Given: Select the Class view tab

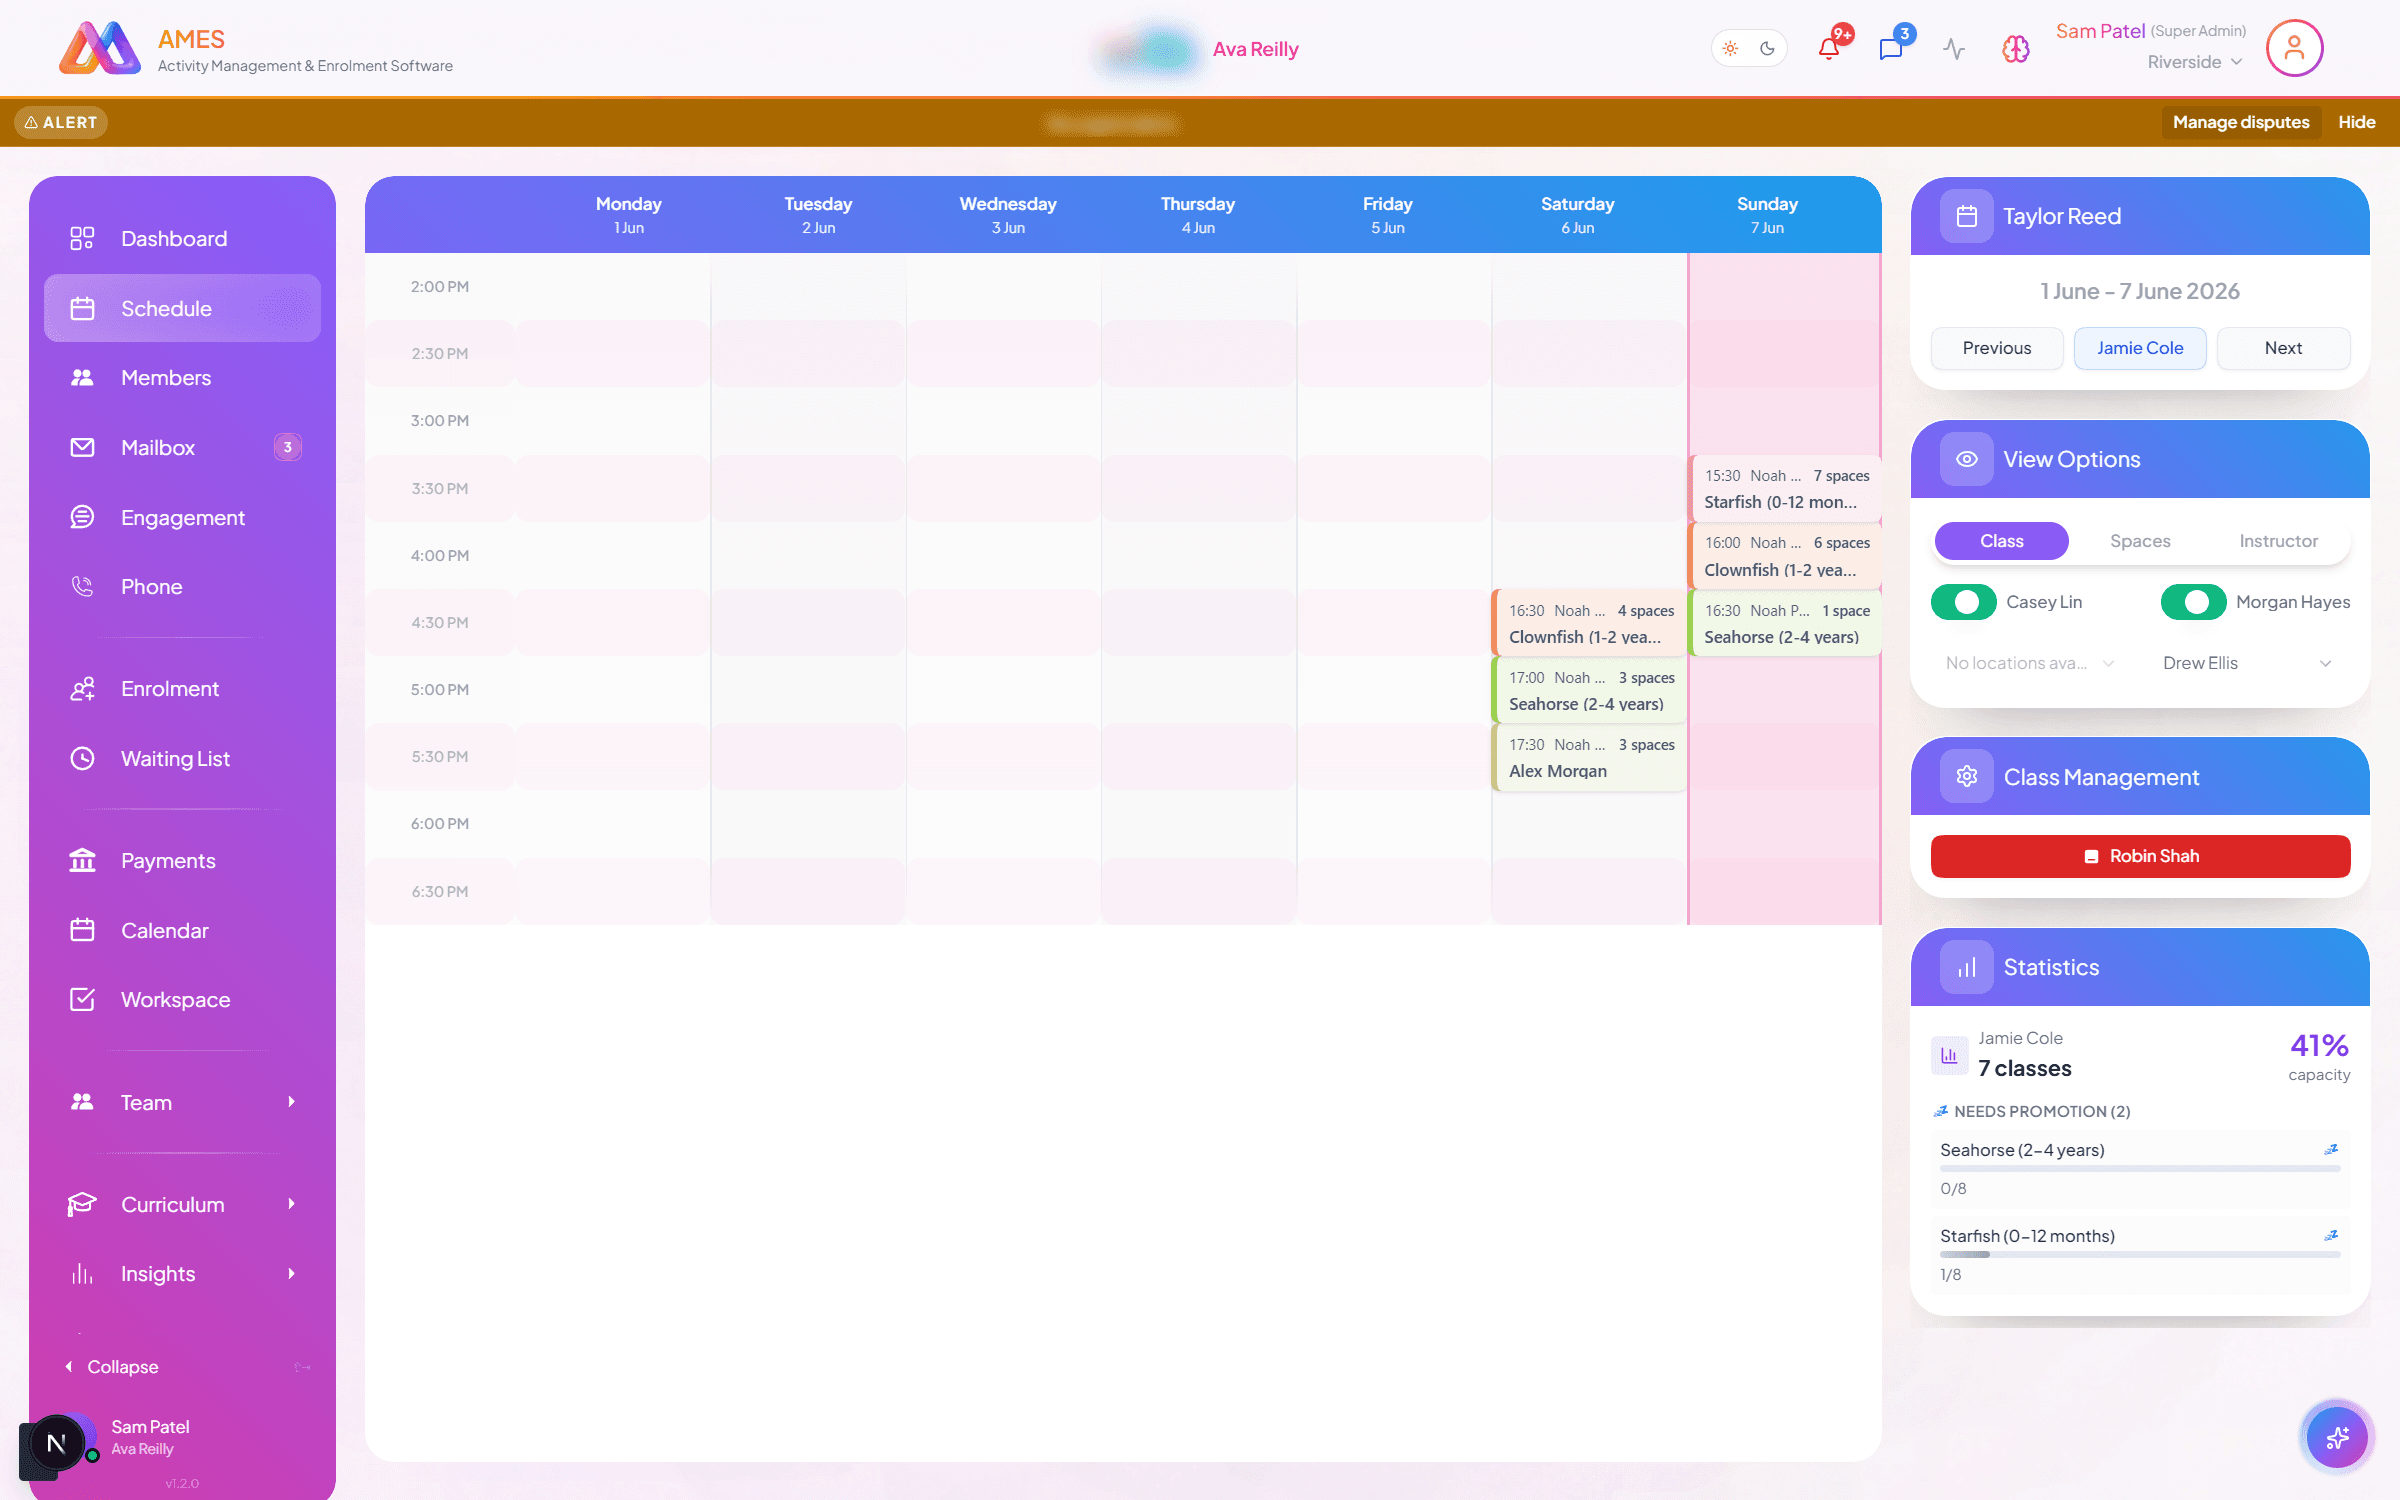Looking at the screenshot, I should (x=2001, y=541).
